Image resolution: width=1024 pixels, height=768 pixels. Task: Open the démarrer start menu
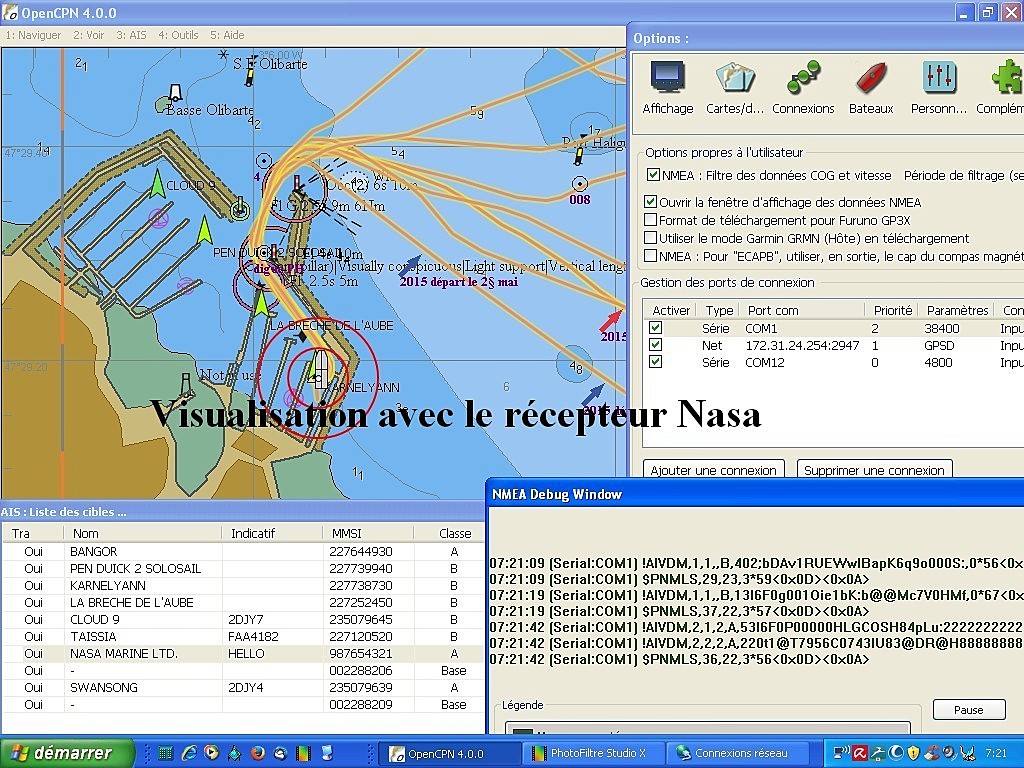[x=67, y=753]
